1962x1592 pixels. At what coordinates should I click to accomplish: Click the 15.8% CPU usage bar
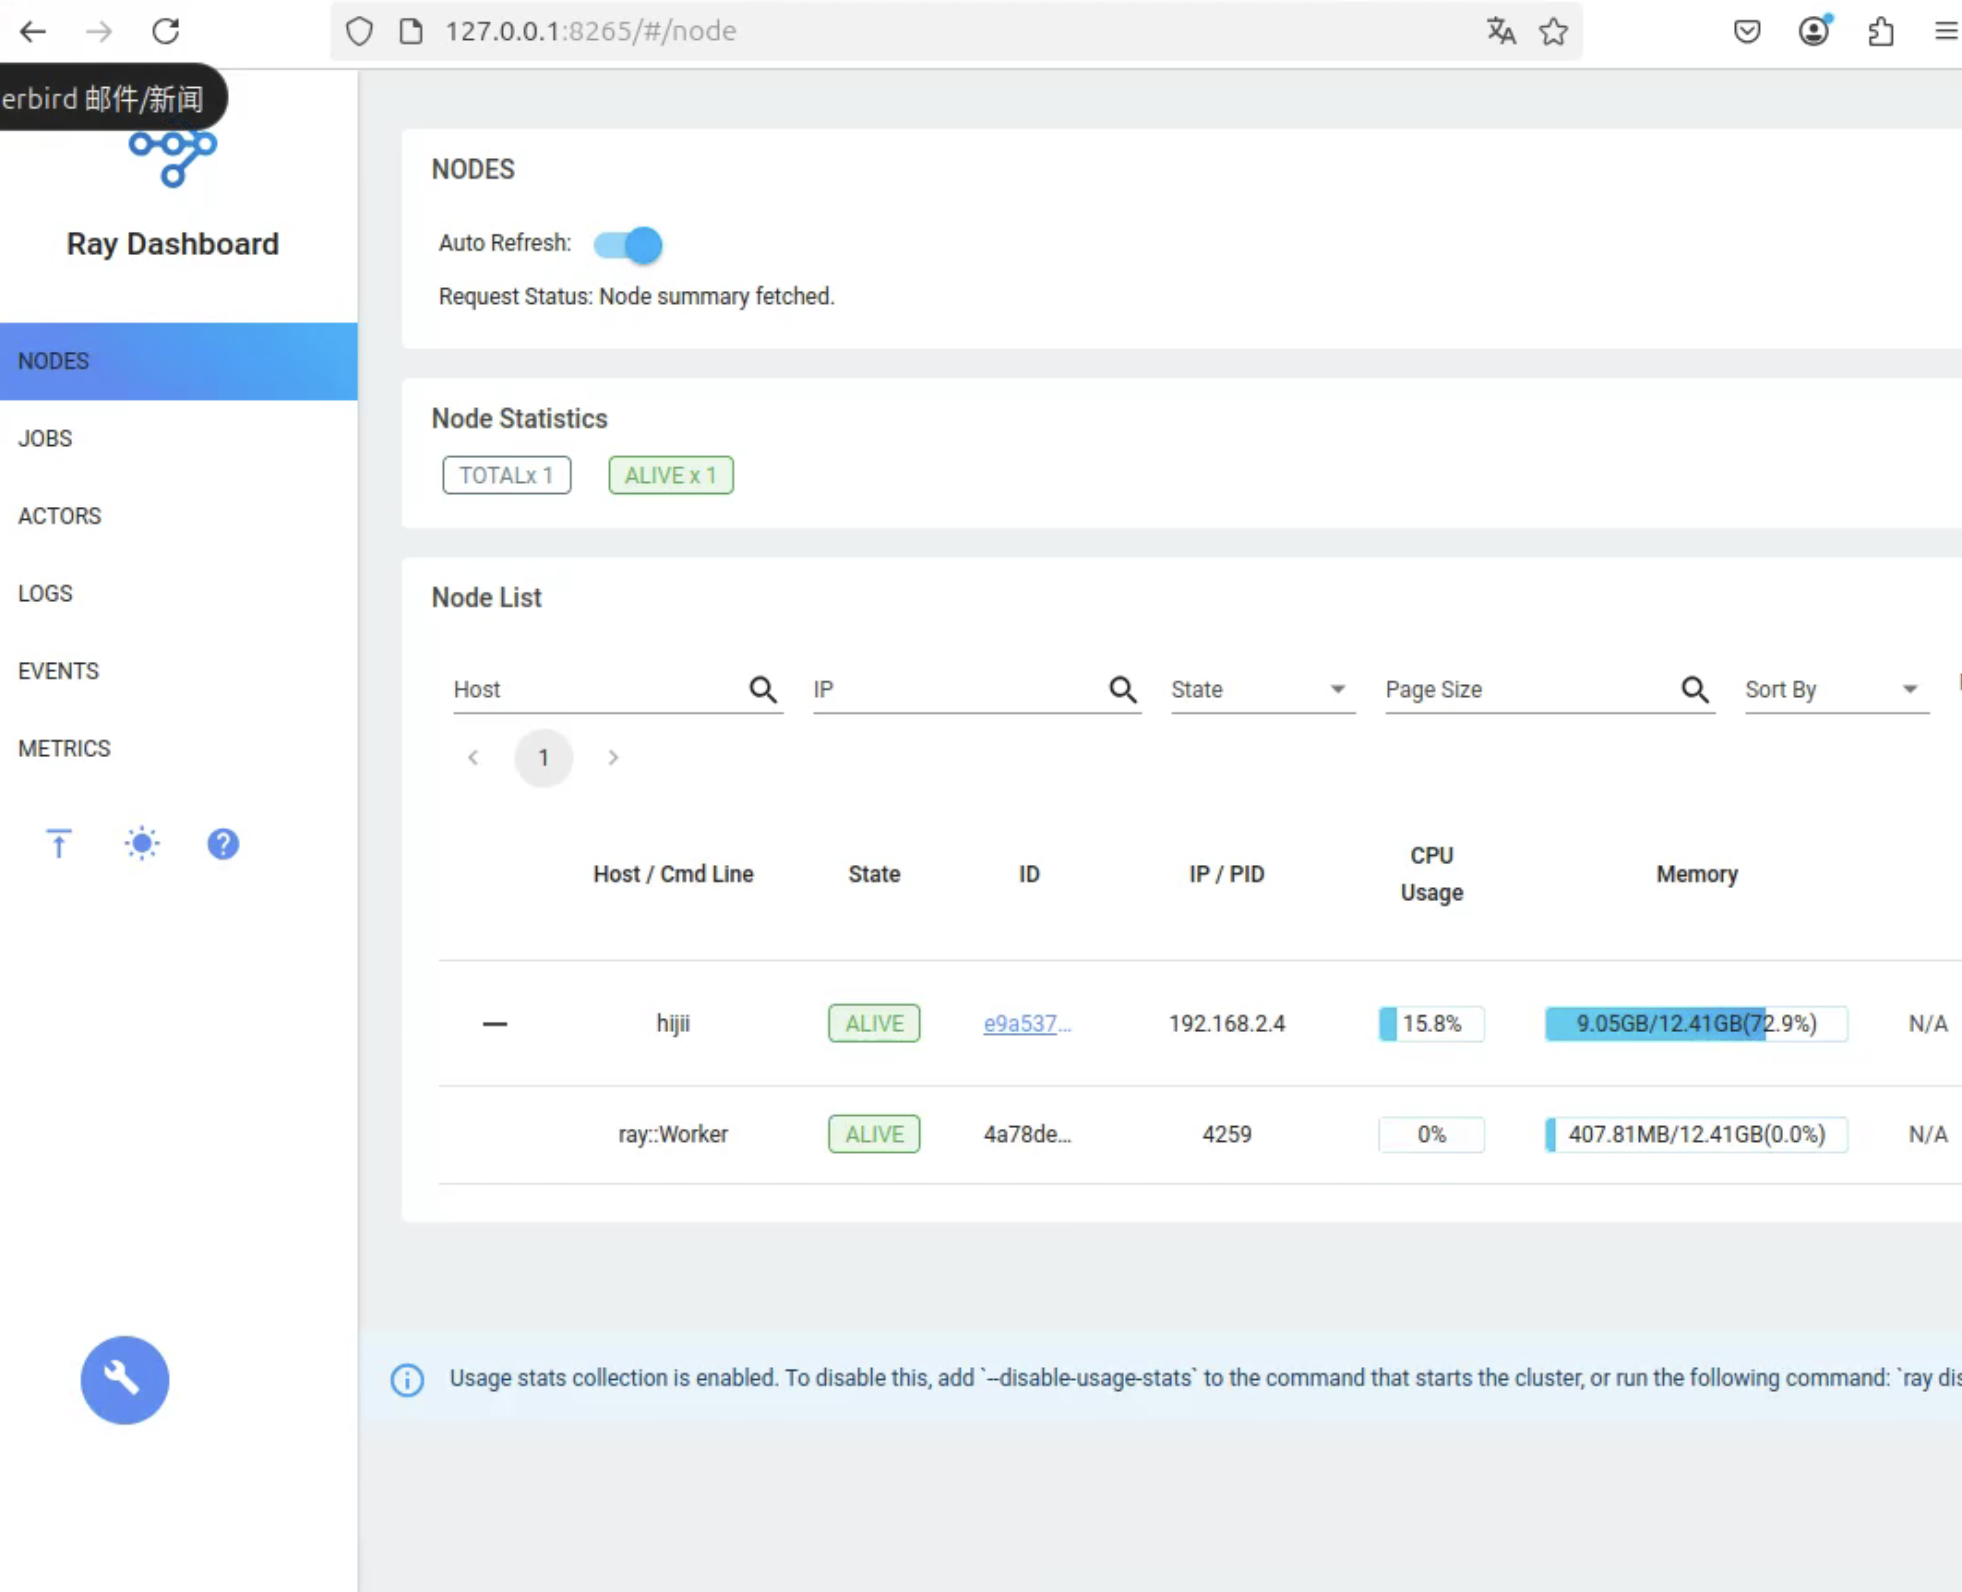pyautogui.click(x=1431, y=1023)
